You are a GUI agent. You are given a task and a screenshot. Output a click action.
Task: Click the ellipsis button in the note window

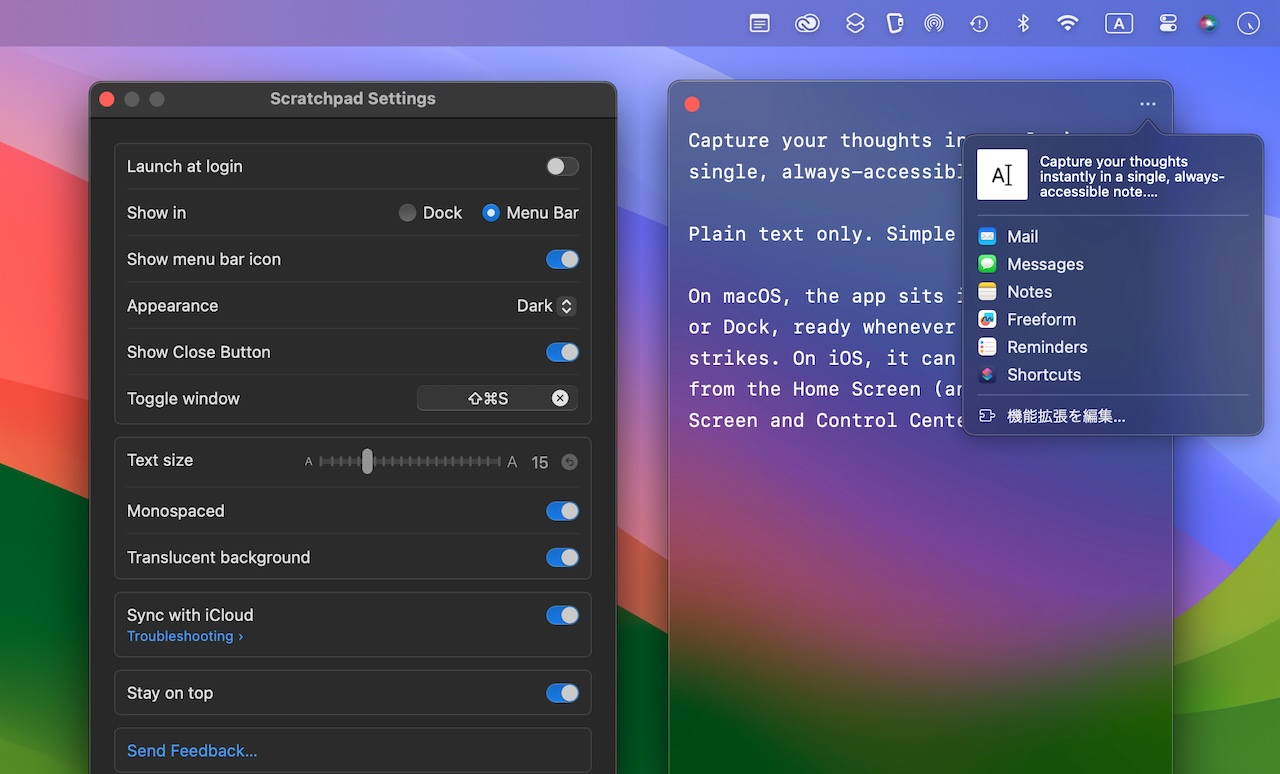(x=1147, y=104)
